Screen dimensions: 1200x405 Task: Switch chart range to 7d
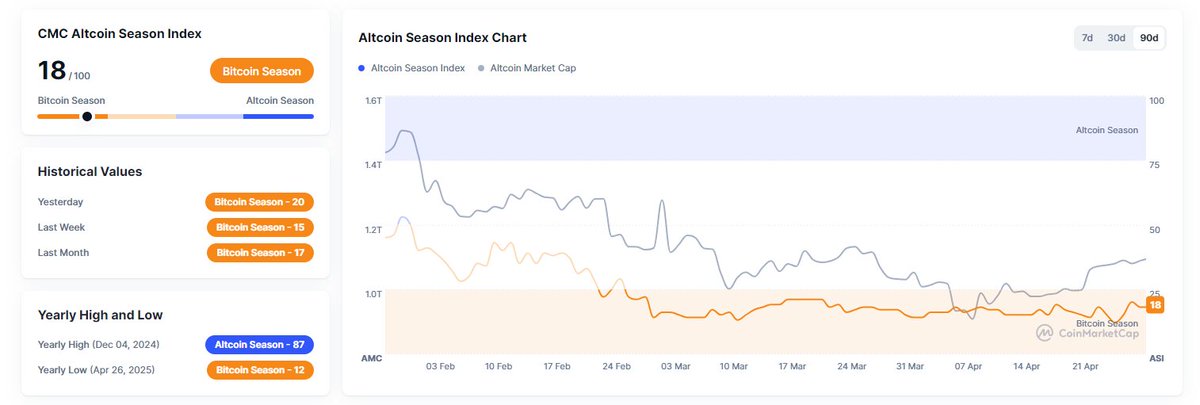pos(1087,38)
